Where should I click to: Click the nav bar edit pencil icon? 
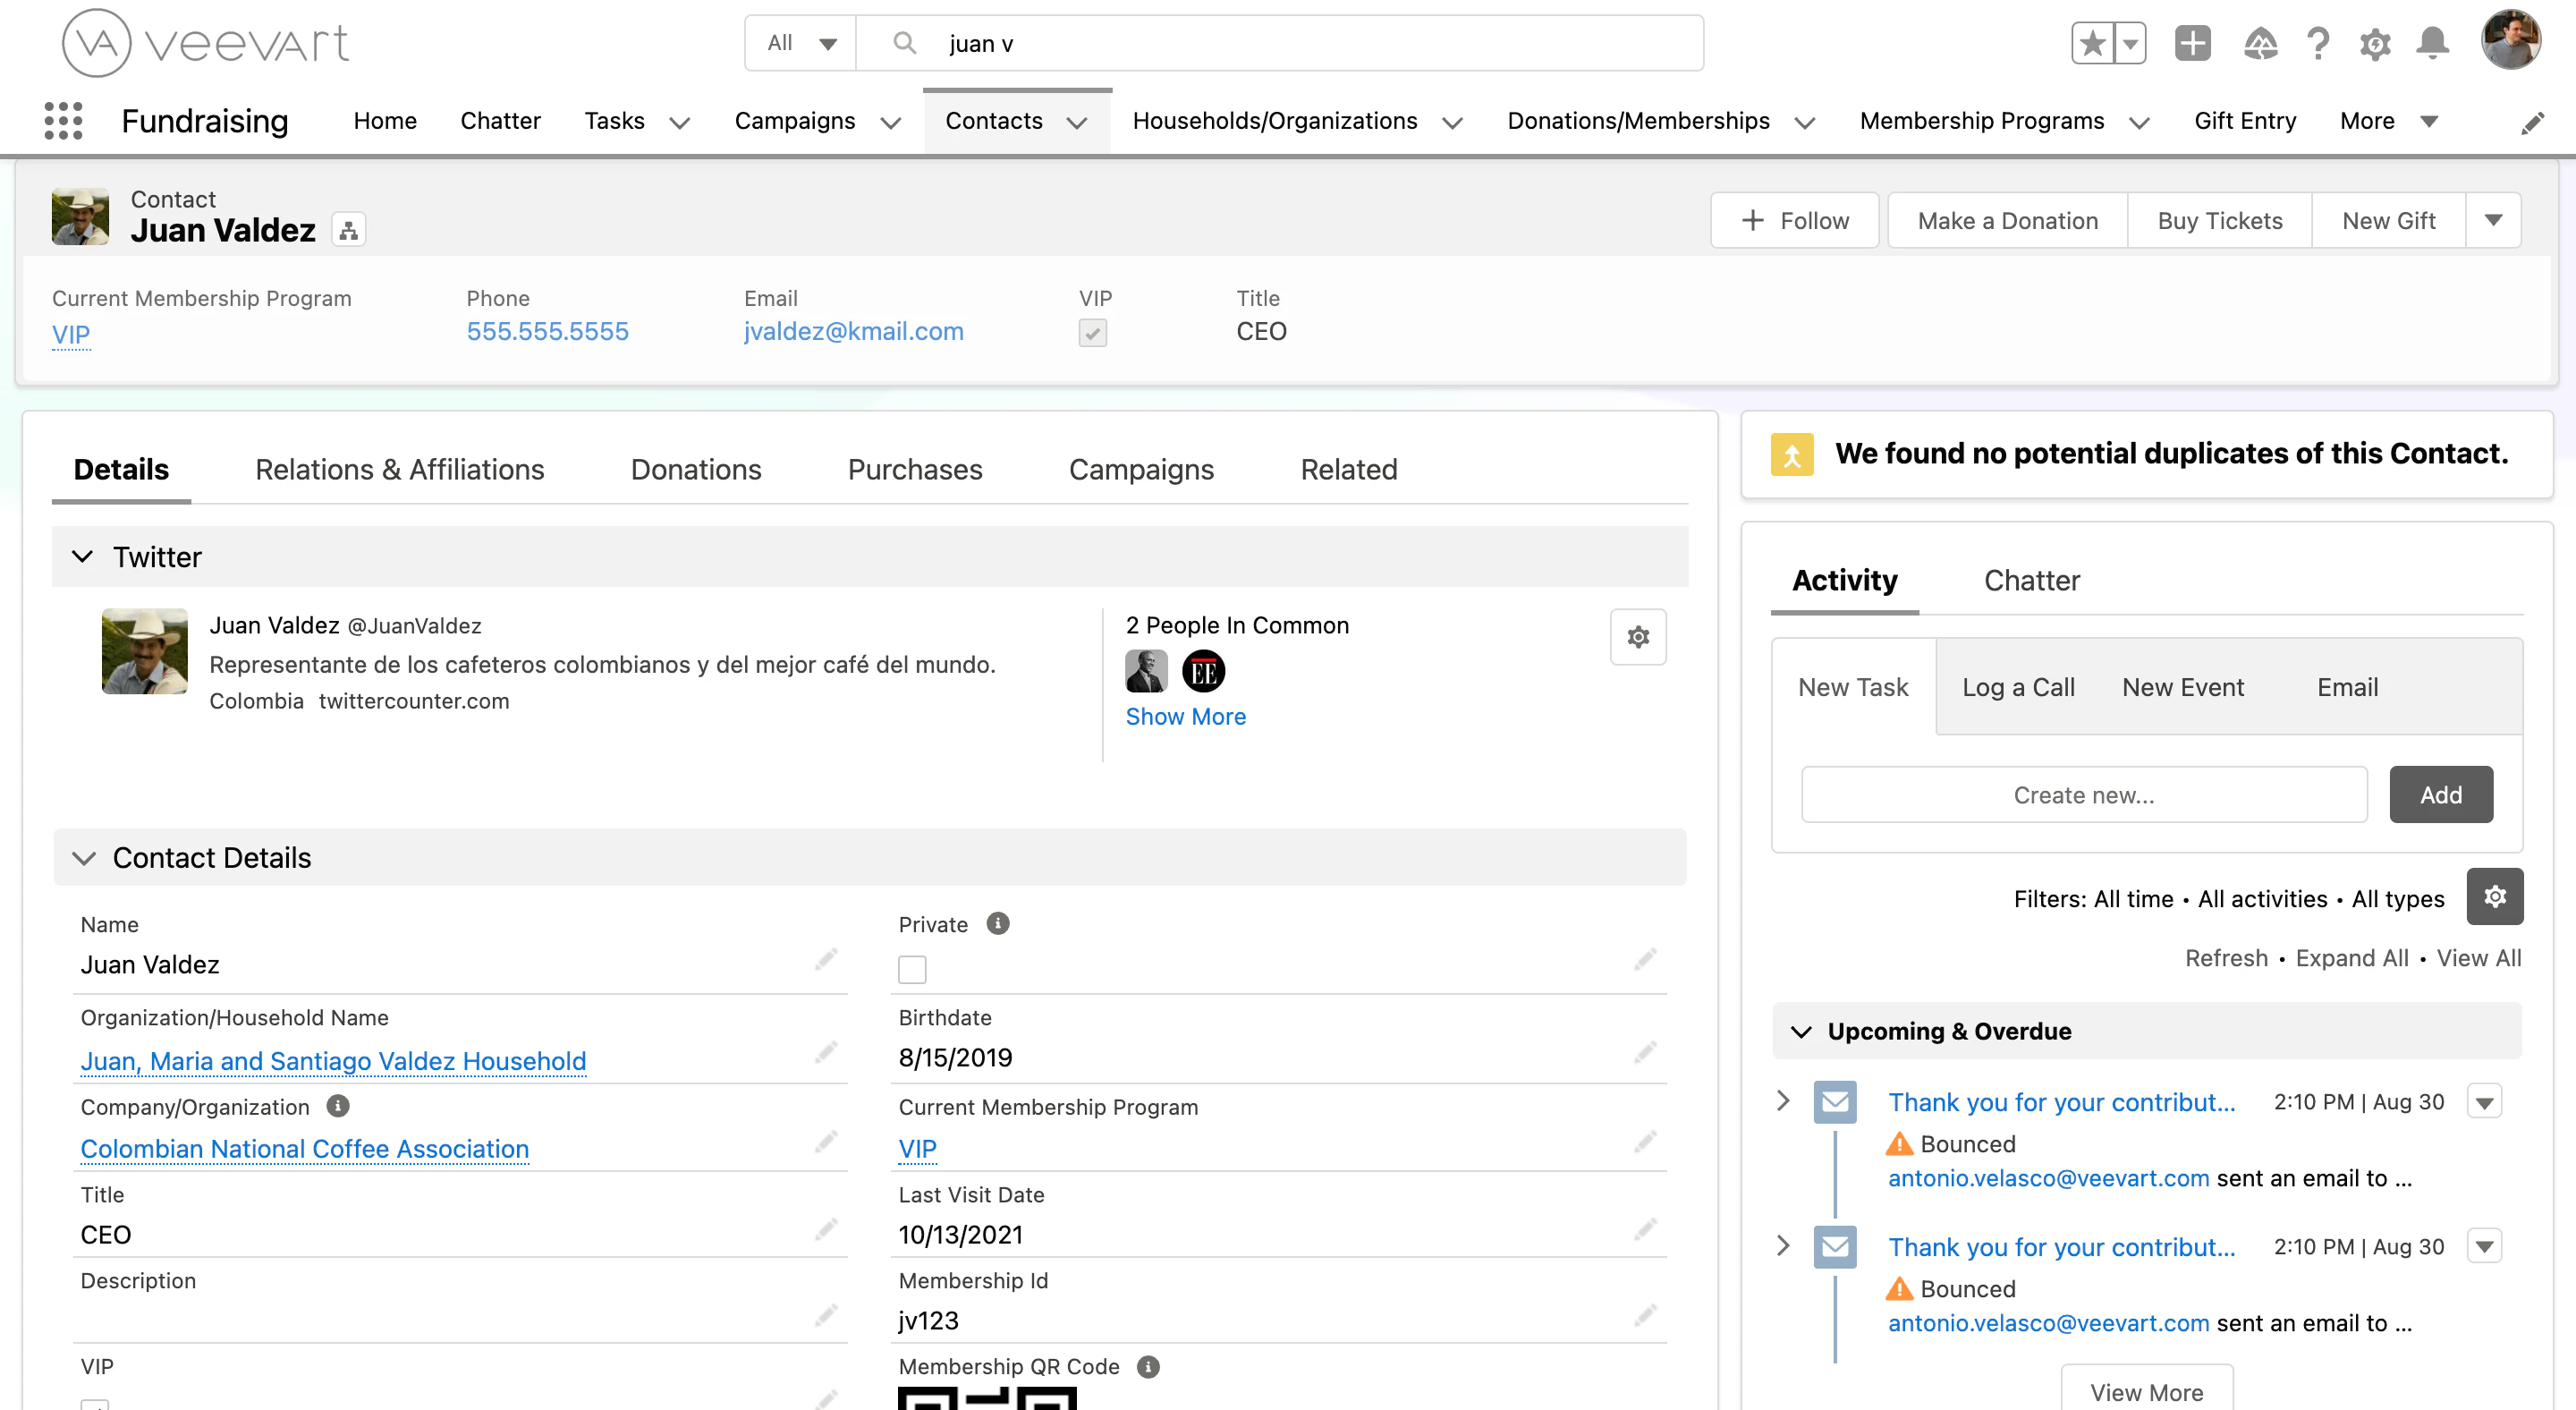pos(2533,122)
